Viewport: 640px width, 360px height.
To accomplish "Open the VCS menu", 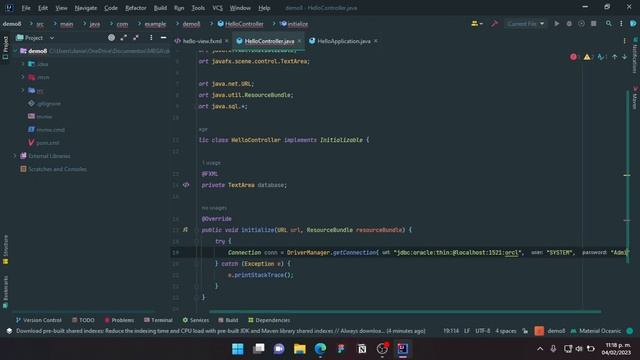I will coord(217,8).
